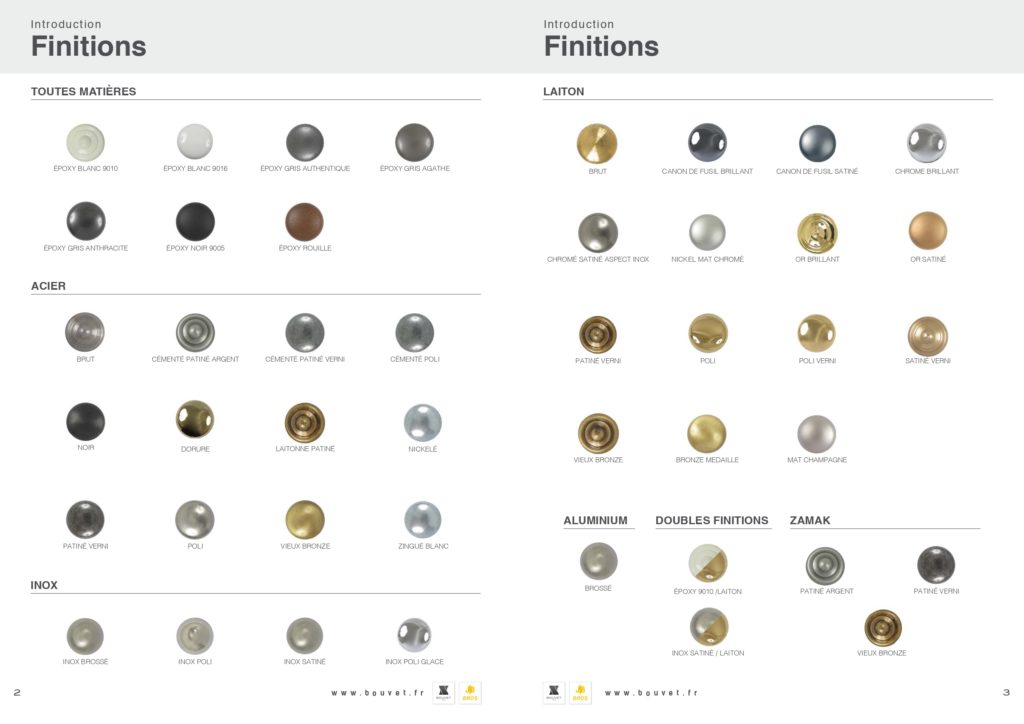Click the Époxy 9010 / Laiton double finish
This screenshot has width=1024, height=724.
click(708, 563)
